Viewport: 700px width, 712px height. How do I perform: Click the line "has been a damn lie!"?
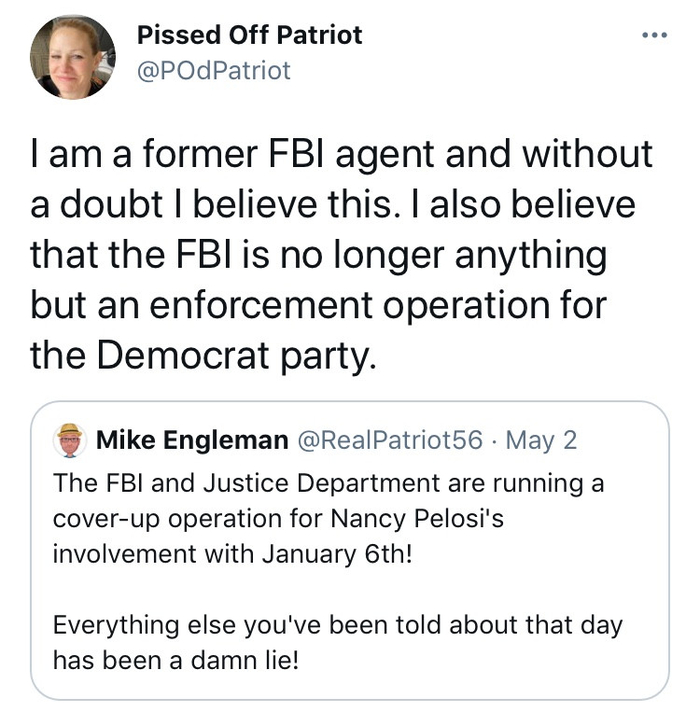174,659
